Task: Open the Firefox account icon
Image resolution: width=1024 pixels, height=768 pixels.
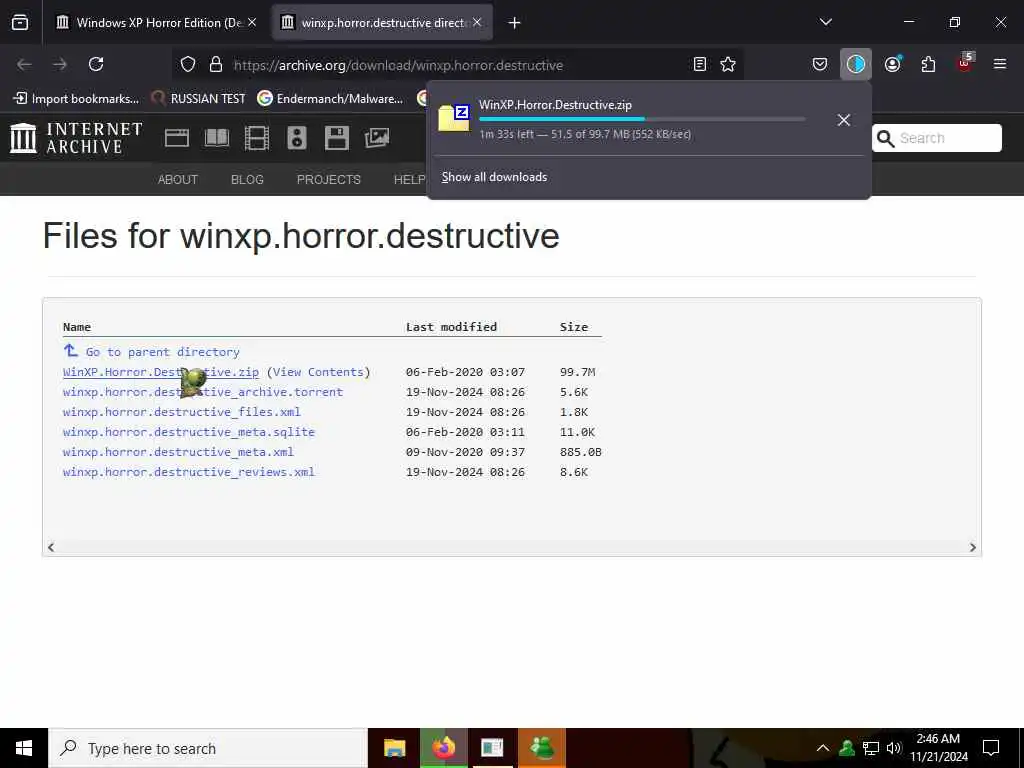Action: (x=892, y=64)
